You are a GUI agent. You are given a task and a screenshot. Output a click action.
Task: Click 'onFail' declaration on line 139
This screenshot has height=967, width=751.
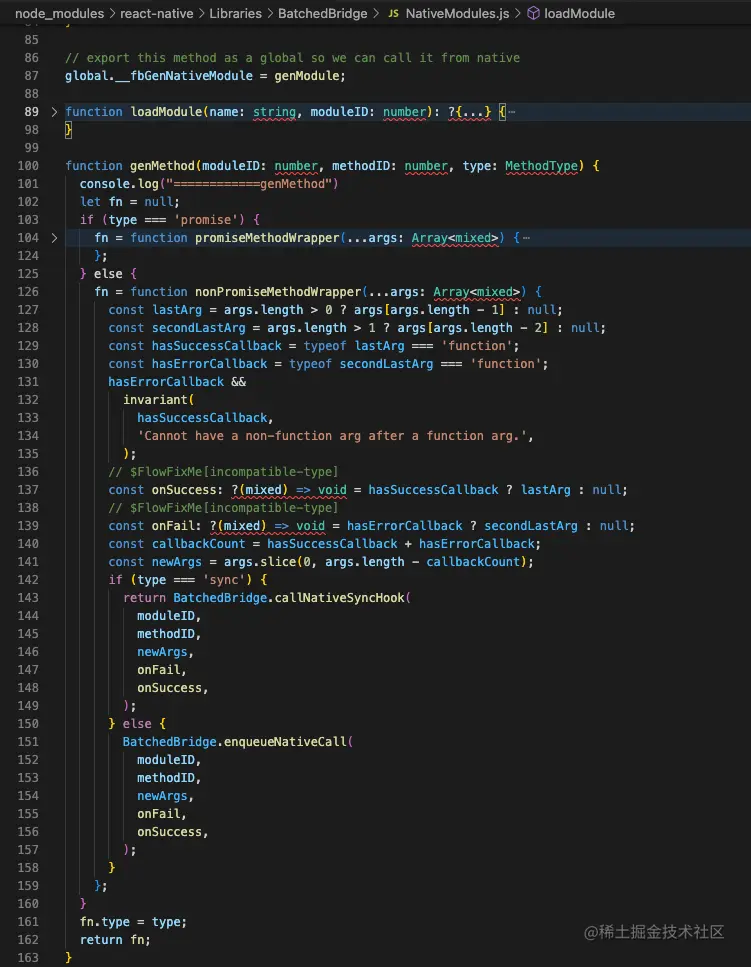point(173,525)
